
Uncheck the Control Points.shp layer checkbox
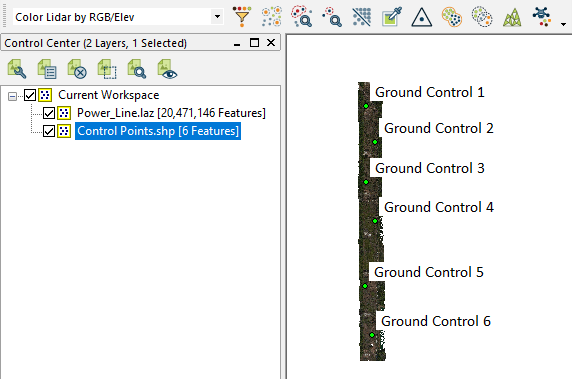(x=49, y=131)
